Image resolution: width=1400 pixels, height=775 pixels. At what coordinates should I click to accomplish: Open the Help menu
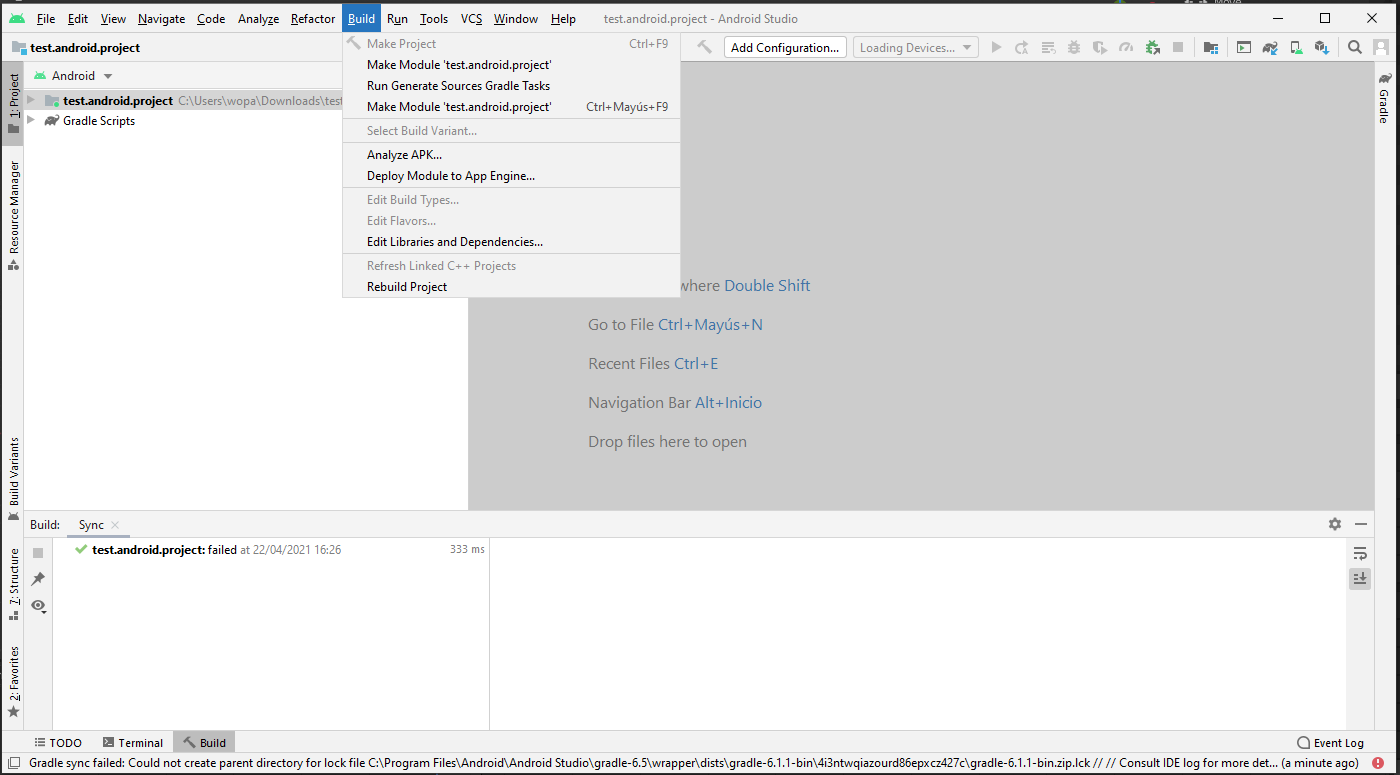point(563,19)
